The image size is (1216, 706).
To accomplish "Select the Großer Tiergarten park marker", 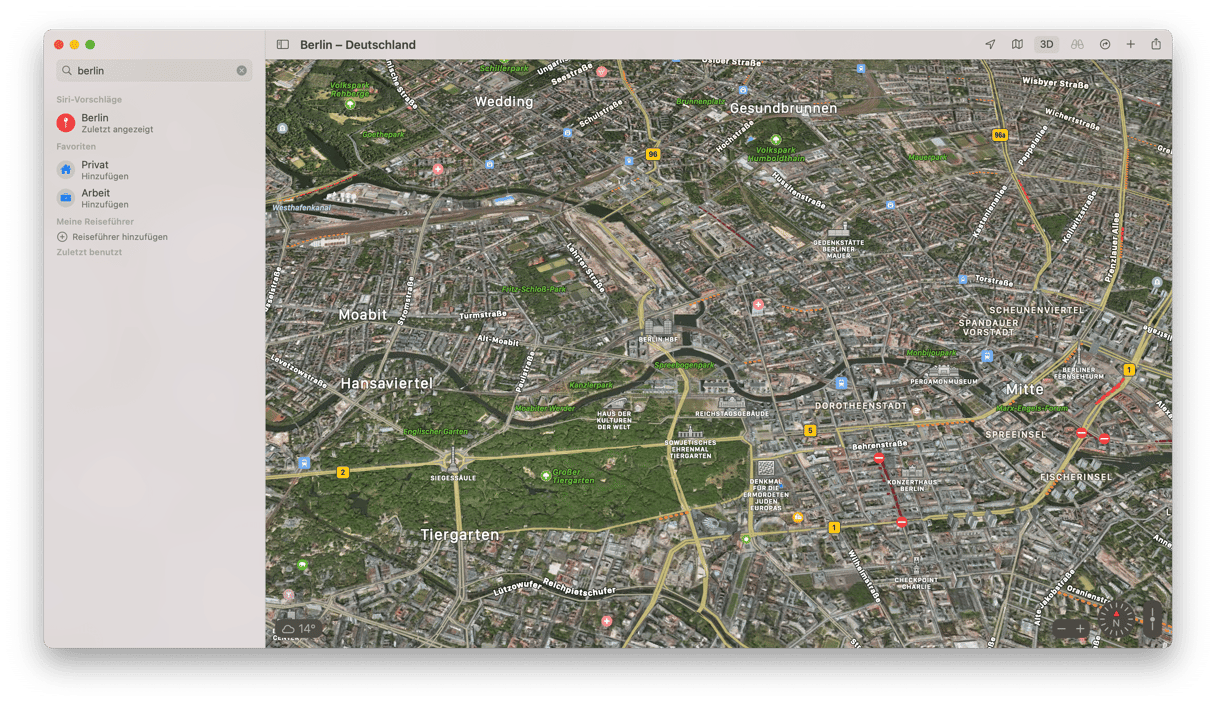I will click(x=545, y=475).
